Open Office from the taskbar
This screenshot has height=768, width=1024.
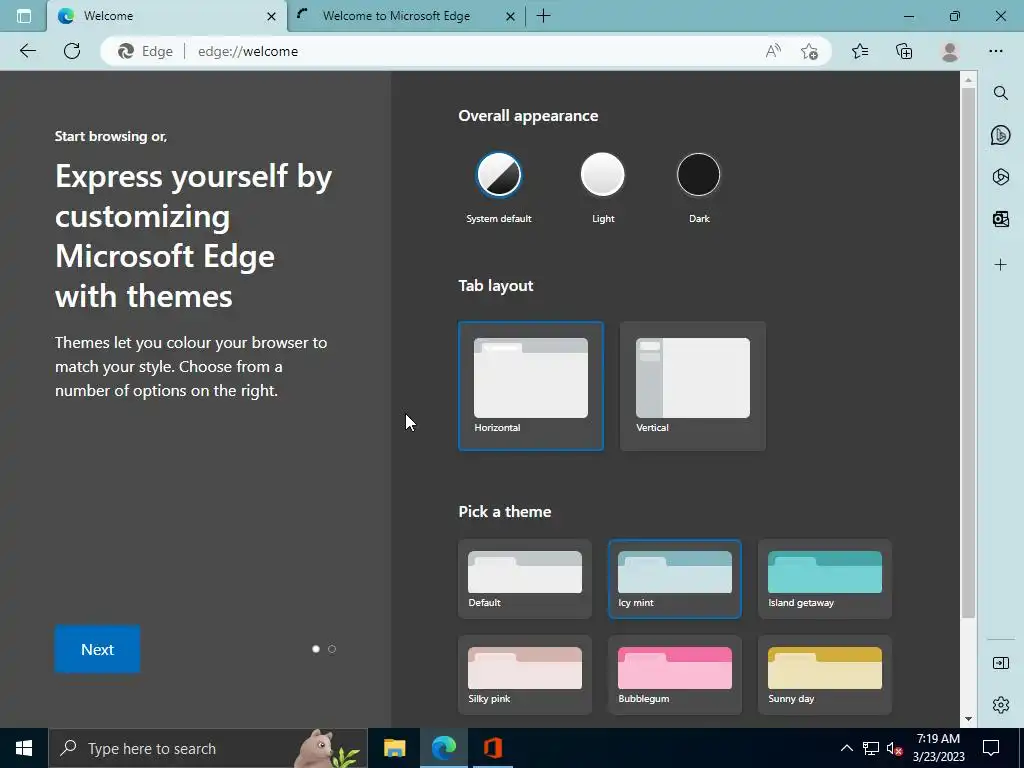(492, 748)
